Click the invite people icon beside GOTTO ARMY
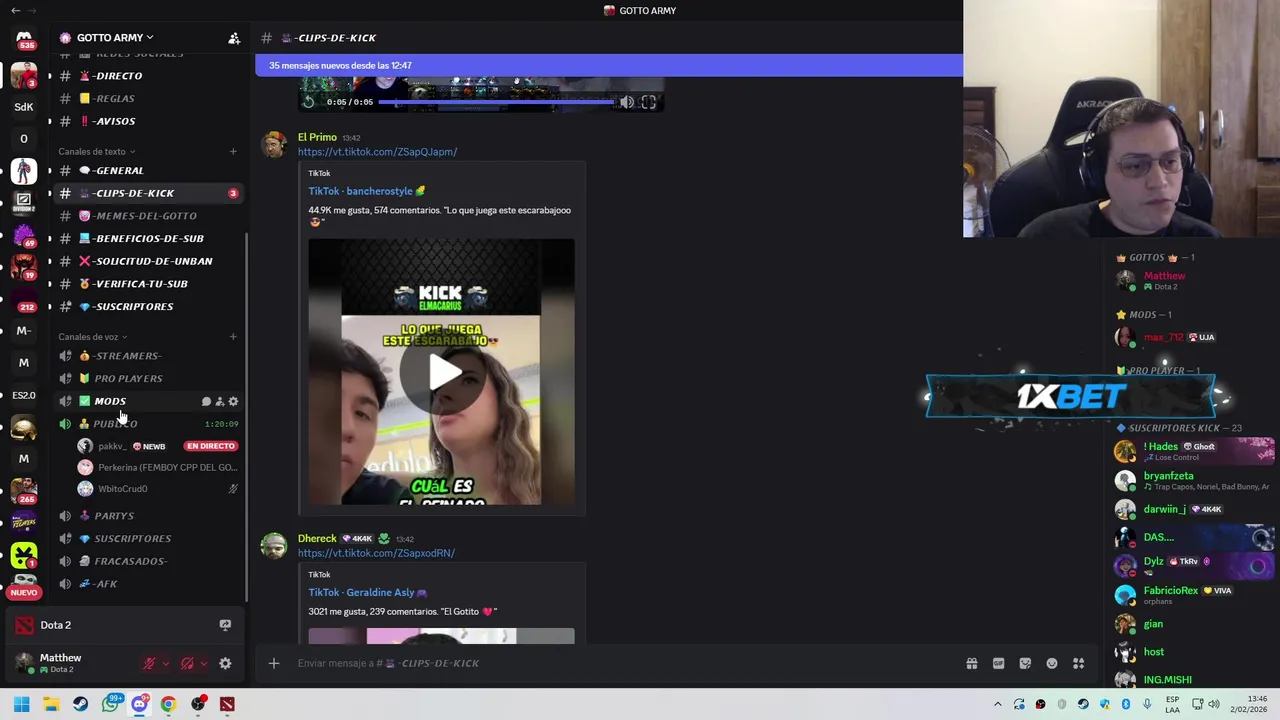The height and width of the screenshot is (720, 1280). coord(234,38)
